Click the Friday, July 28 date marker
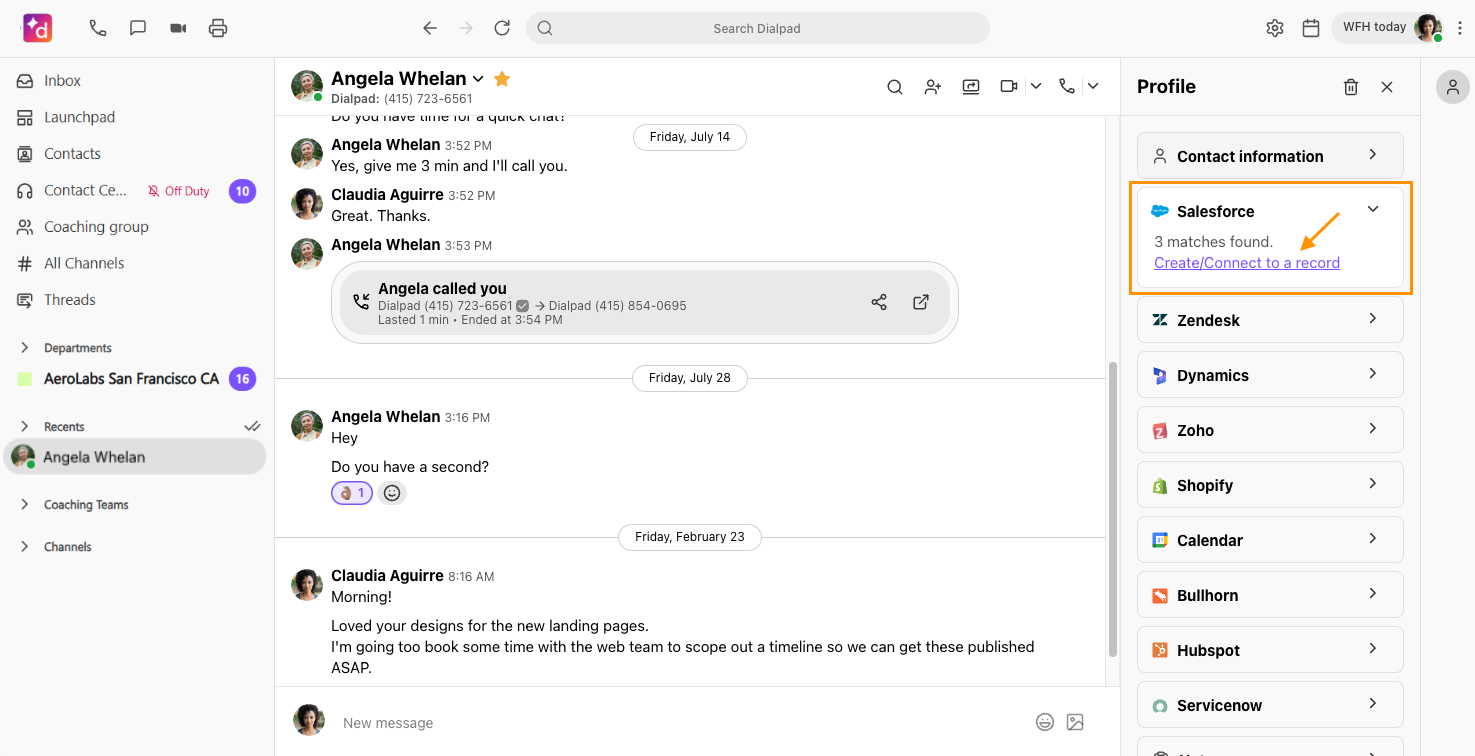 click(690, 378)
